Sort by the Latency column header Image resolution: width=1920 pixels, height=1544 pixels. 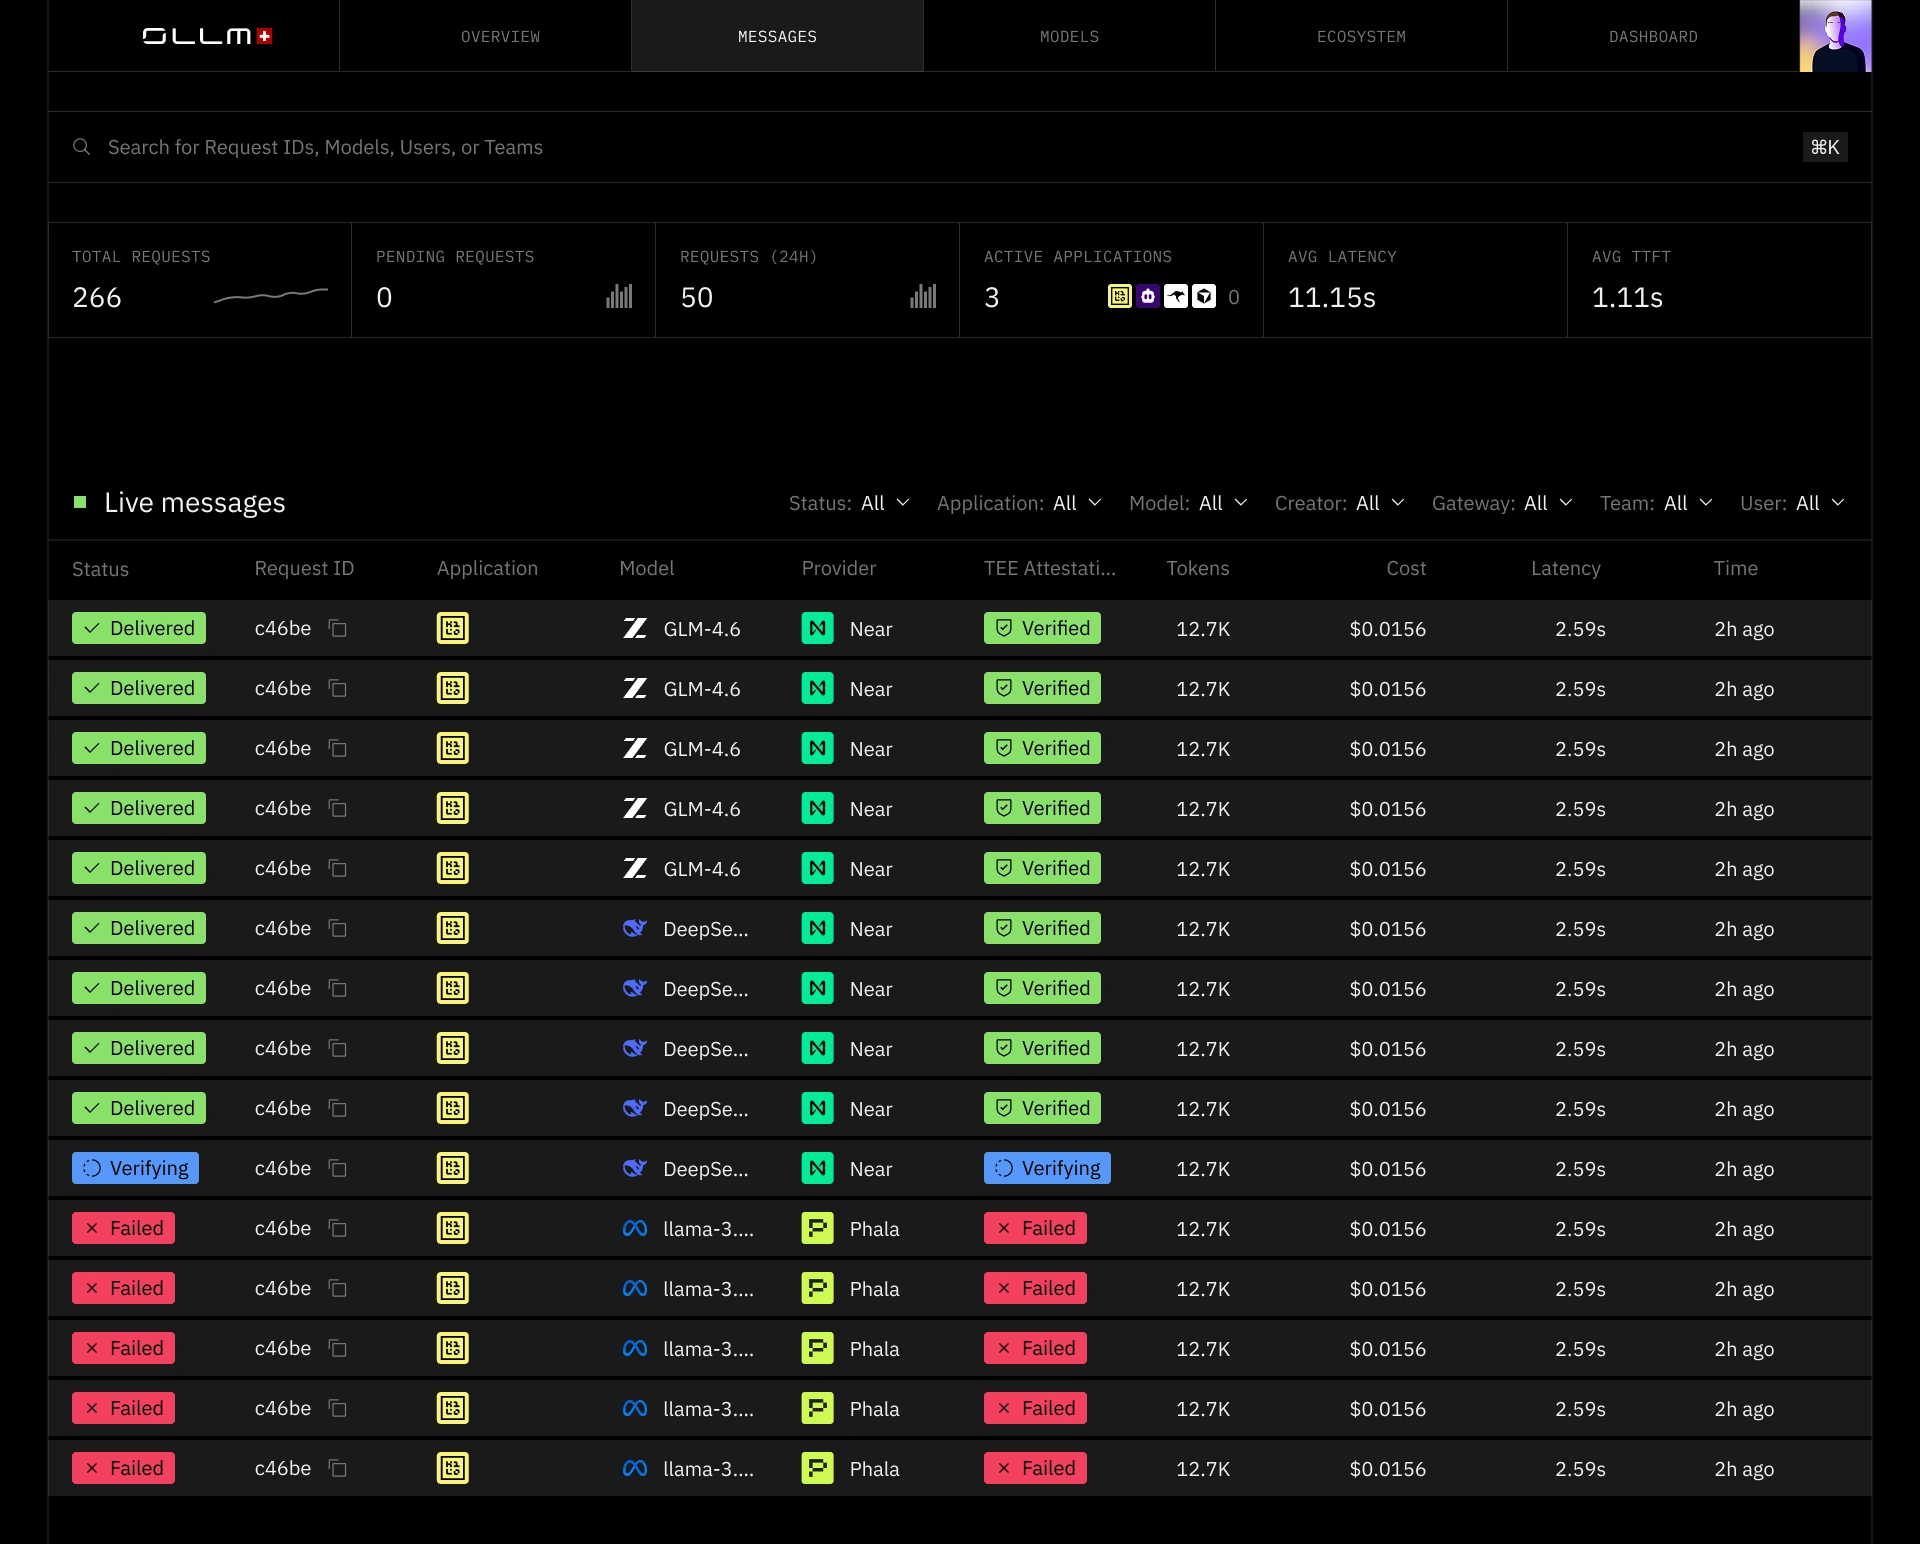1565,568
